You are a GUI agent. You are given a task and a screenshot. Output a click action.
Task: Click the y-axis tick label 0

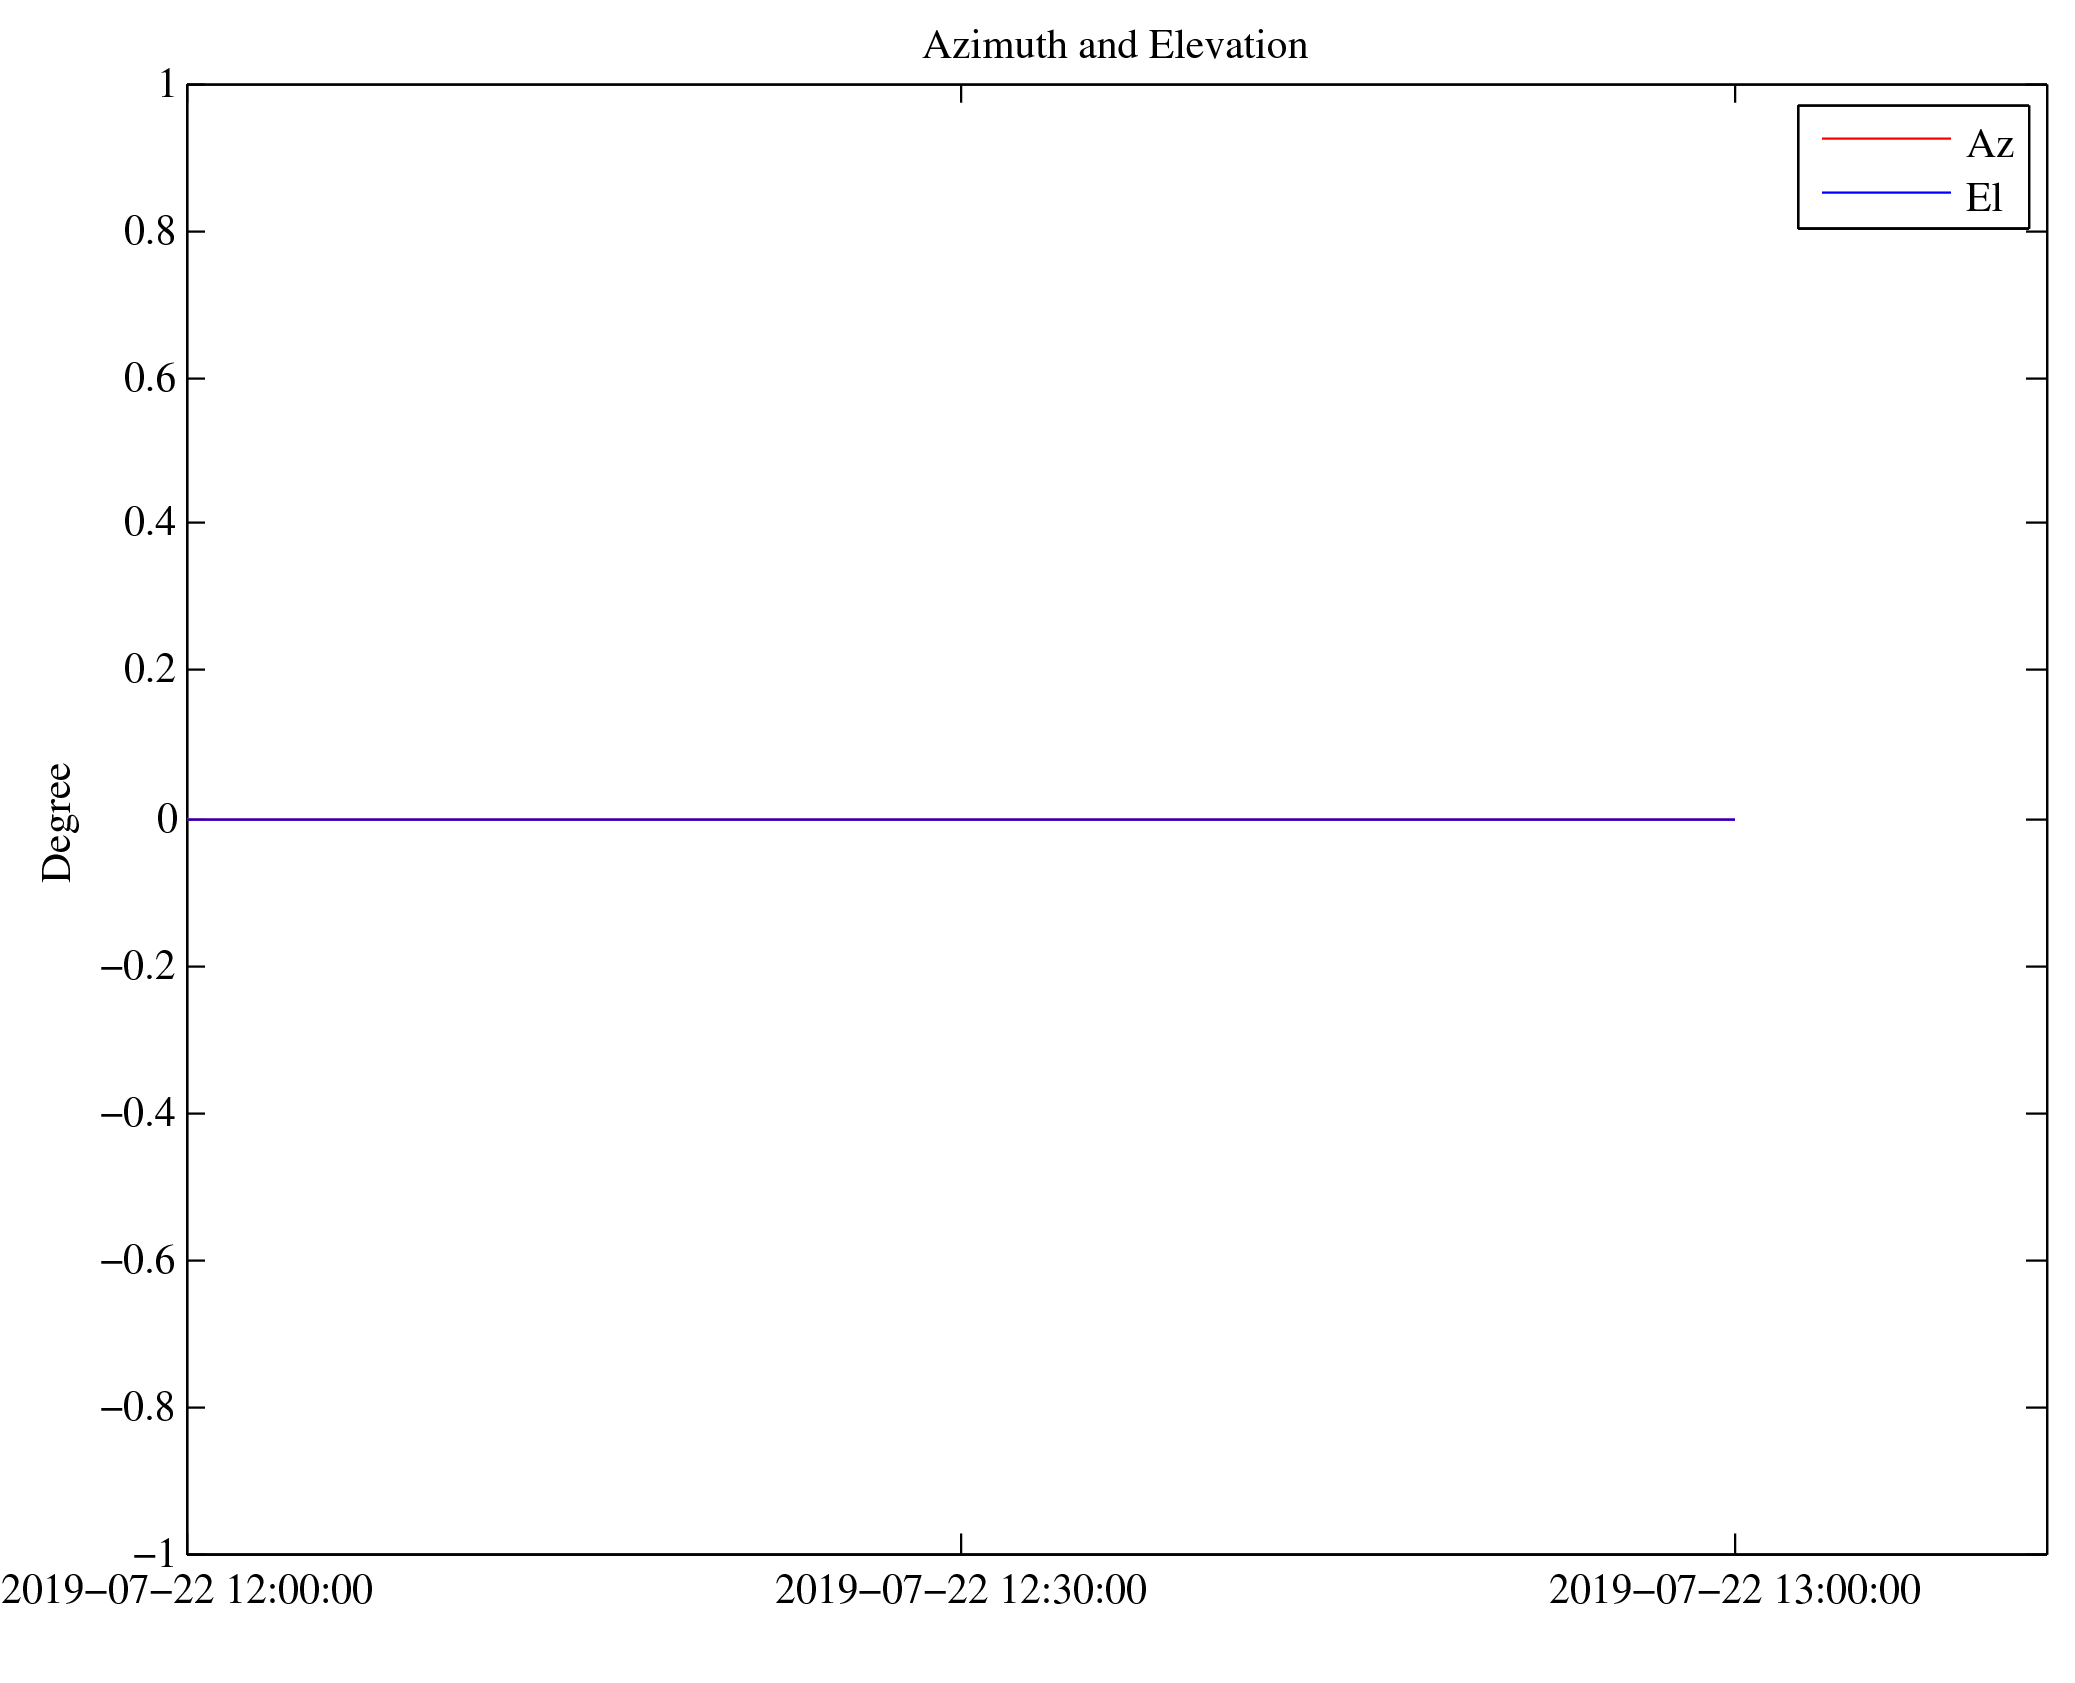167,820
